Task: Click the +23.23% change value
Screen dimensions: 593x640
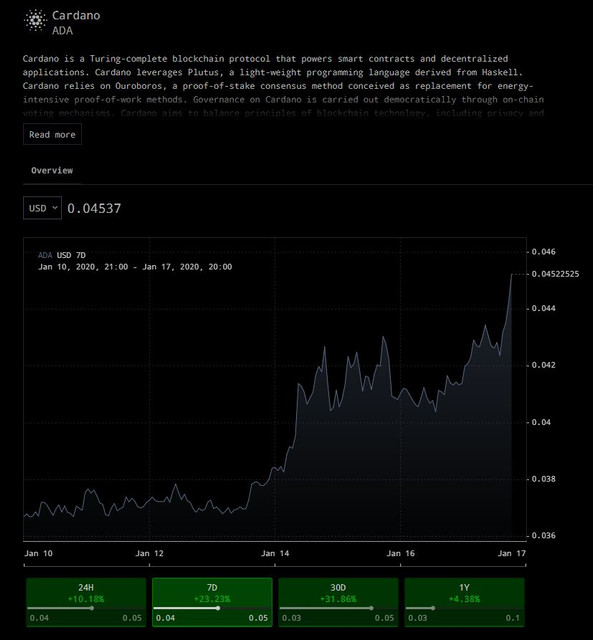Action: coord(212,599)
